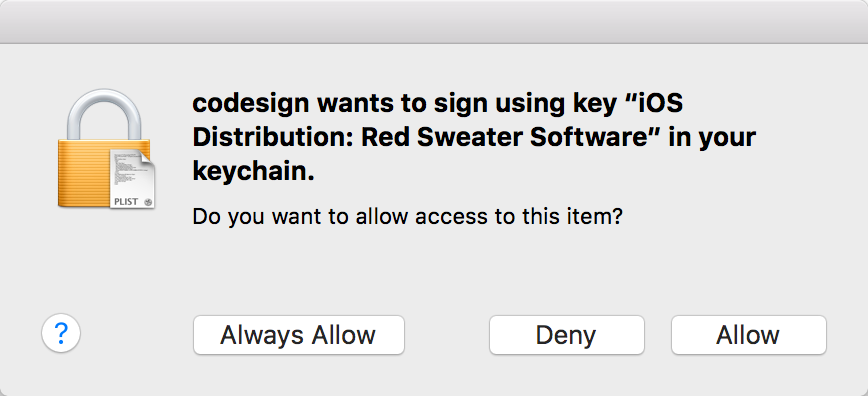Click the golden padlock icon
Screen dimensions: 868x396
(104, 148)
